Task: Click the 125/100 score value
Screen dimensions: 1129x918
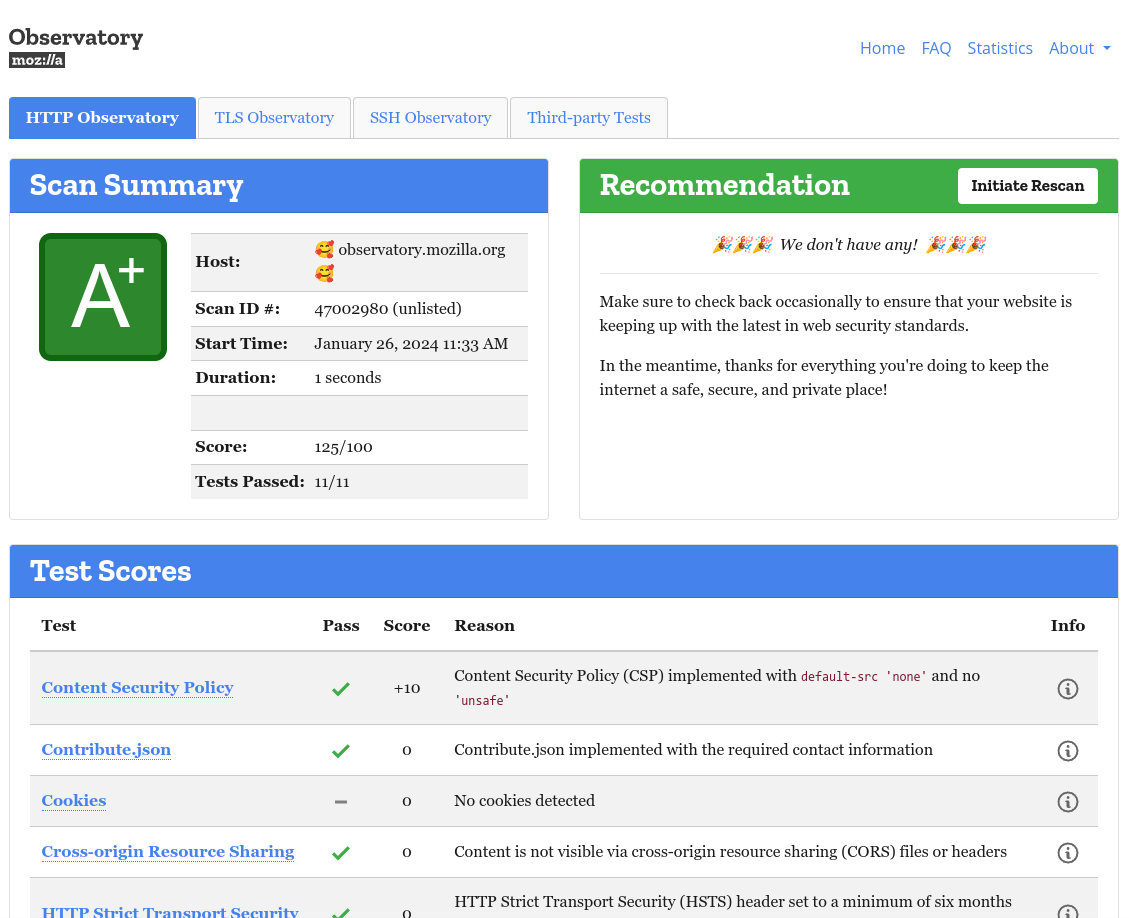Action: click(343, 447)
